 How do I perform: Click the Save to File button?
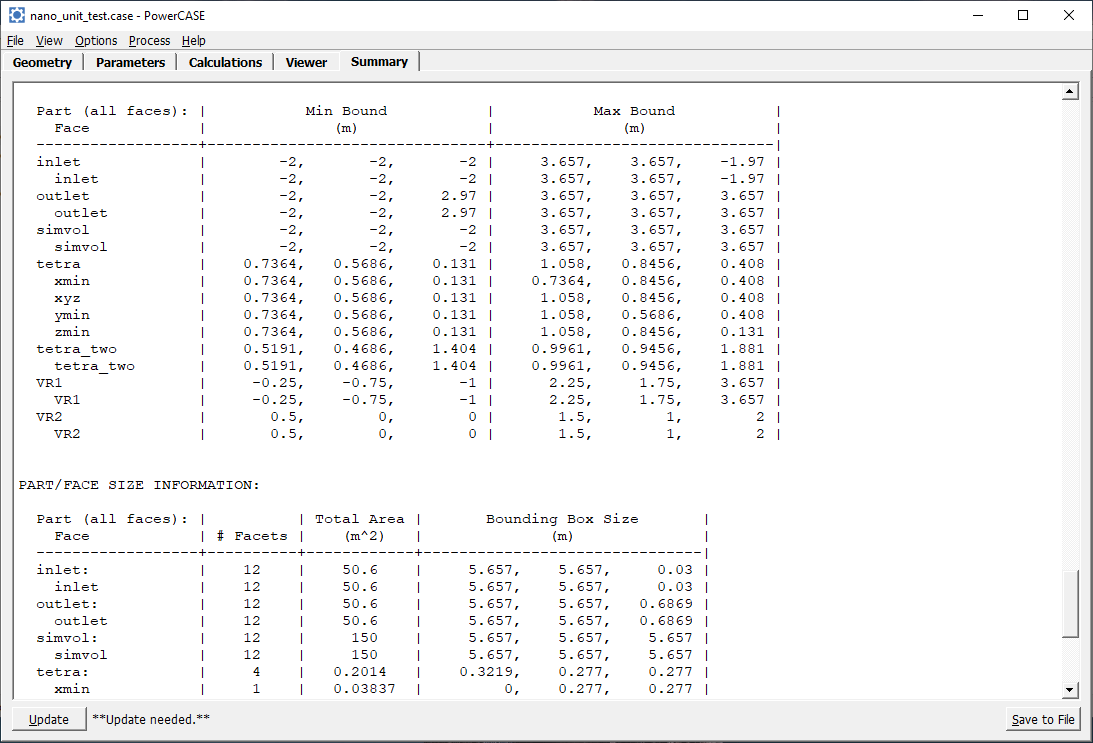tap(1043, 719)
